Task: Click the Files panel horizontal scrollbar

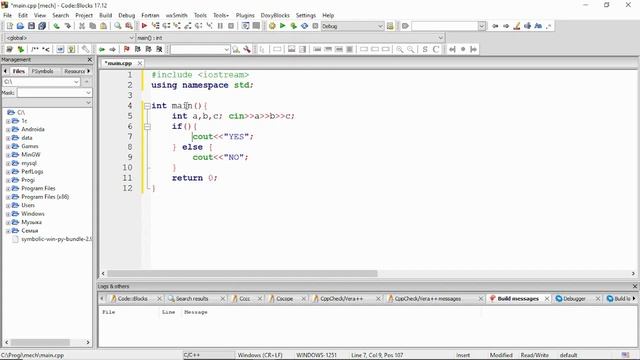Action: [40, 342]
